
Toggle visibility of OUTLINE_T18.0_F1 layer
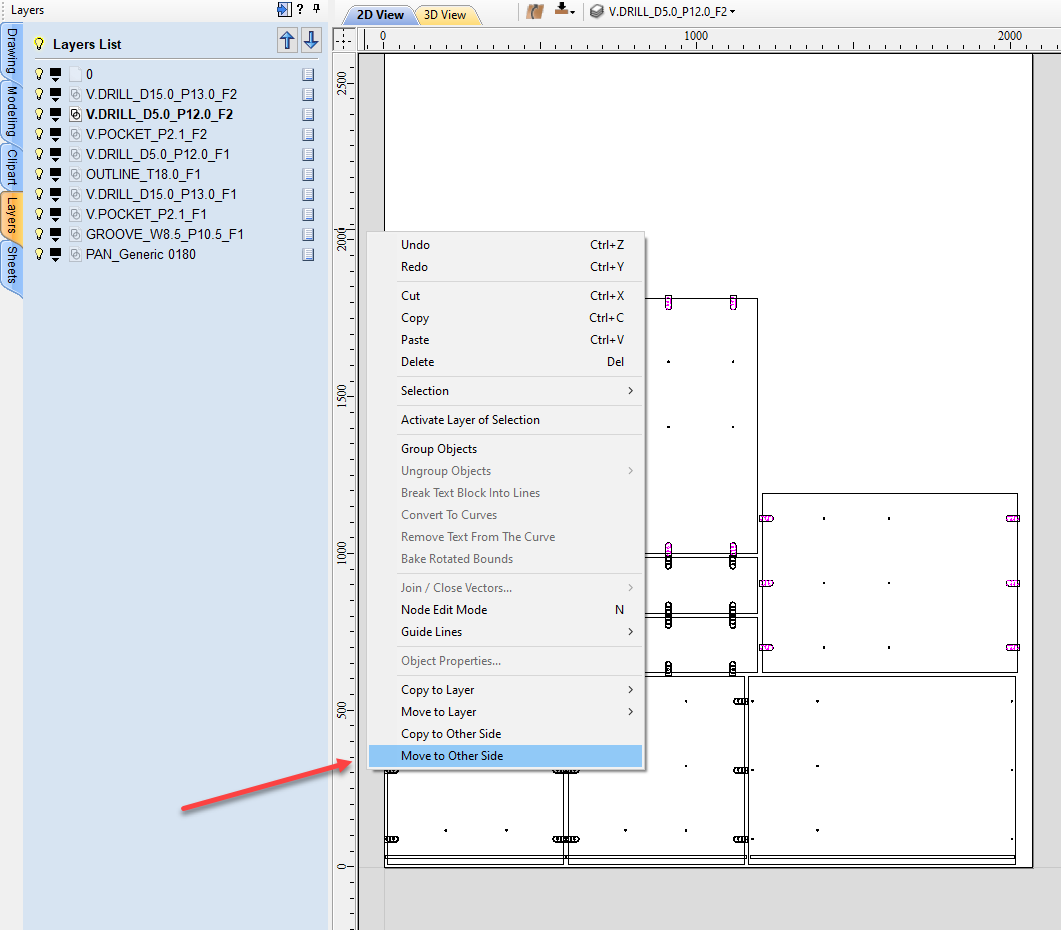[39, 174]
